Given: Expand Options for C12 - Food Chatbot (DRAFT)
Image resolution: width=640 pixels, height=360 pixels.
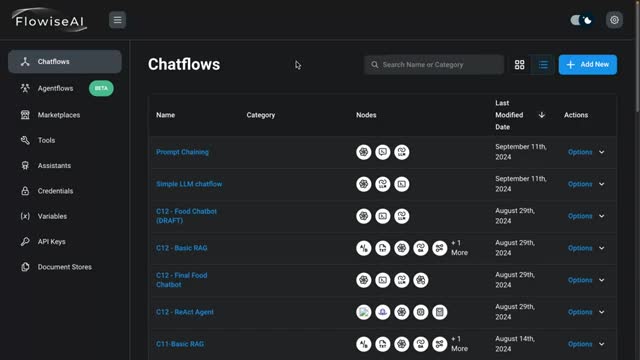Looking at the screenshot, I should click(x=586, y=216).
